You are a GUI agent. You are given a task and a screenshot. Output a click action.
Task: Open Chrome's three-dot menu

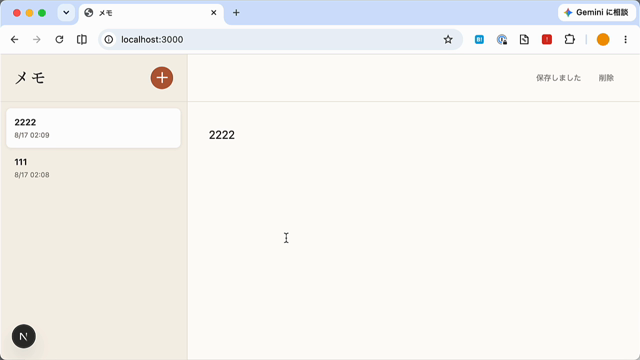click(x=625, y=40)
